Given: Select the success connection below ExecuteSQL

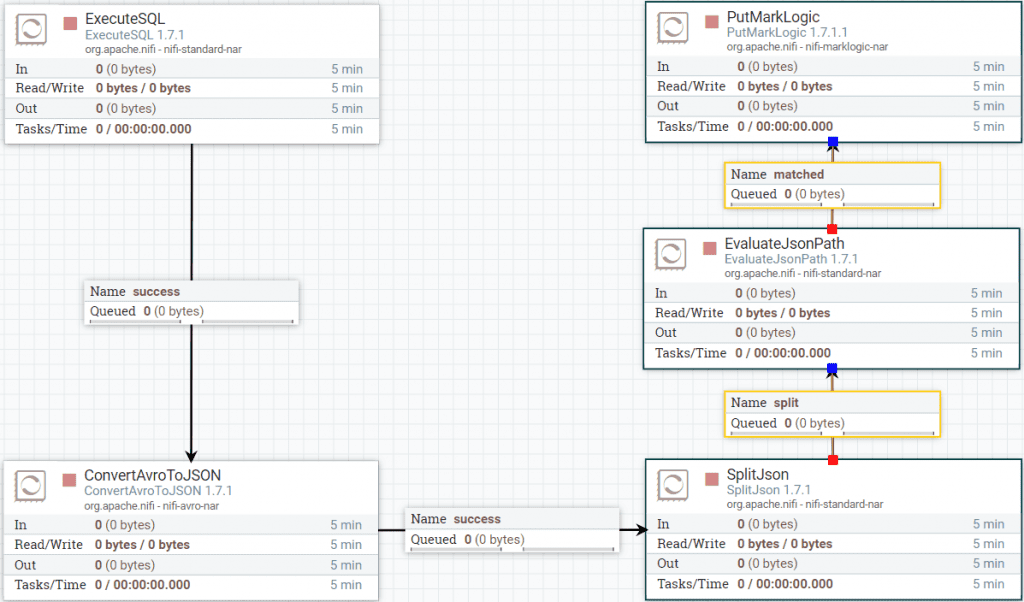Looking at the screenshot, I should [x=191, y=300].
